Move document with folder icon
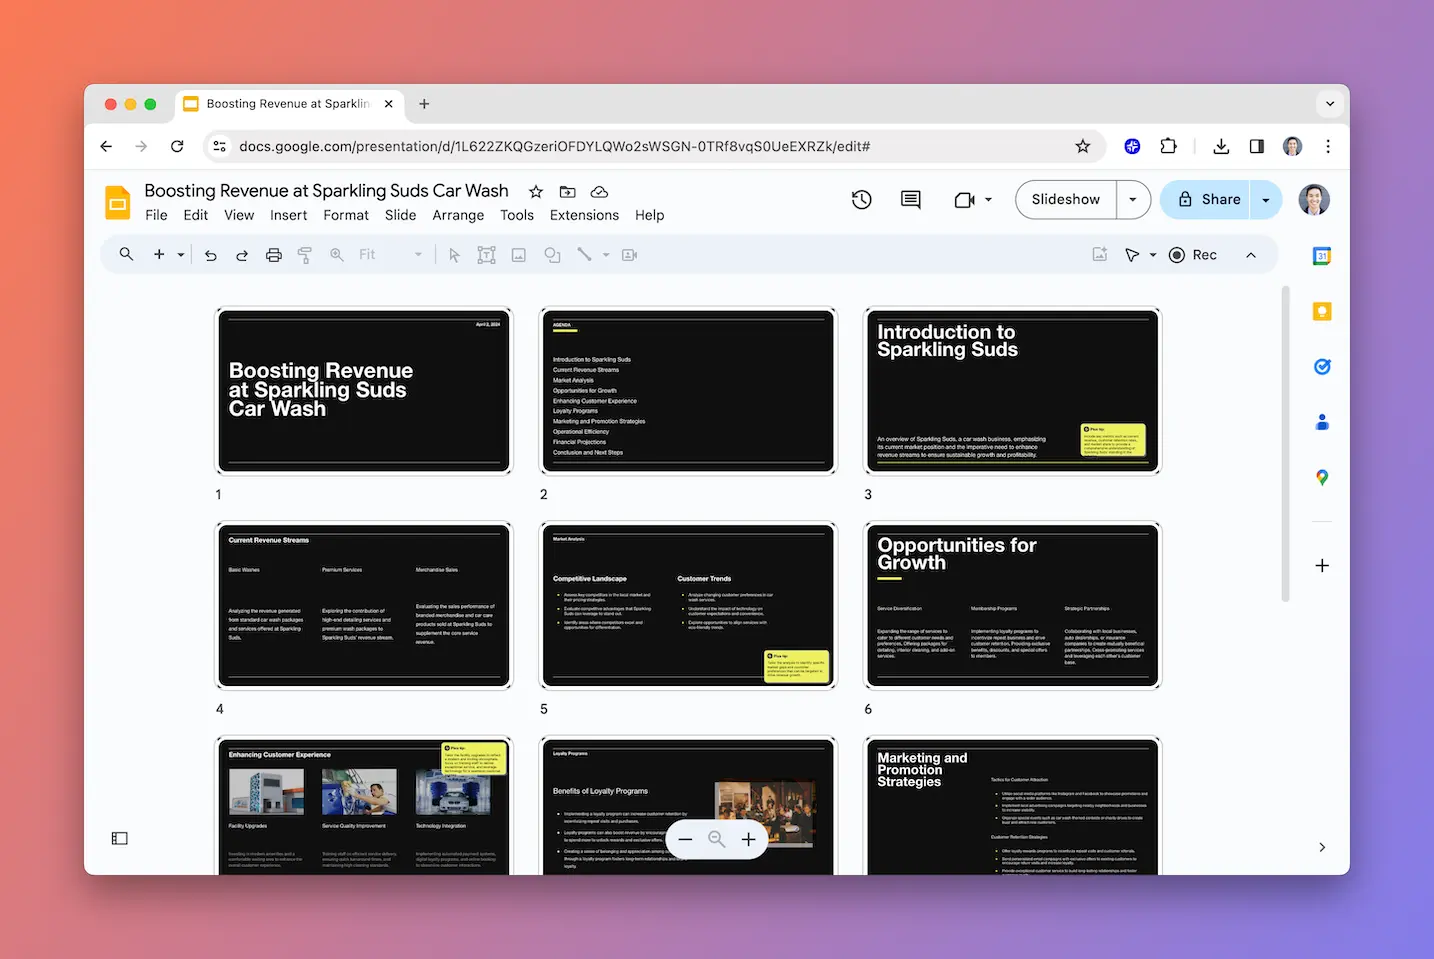The height and width of the screenshot is (959, 1434). (568, 191)
